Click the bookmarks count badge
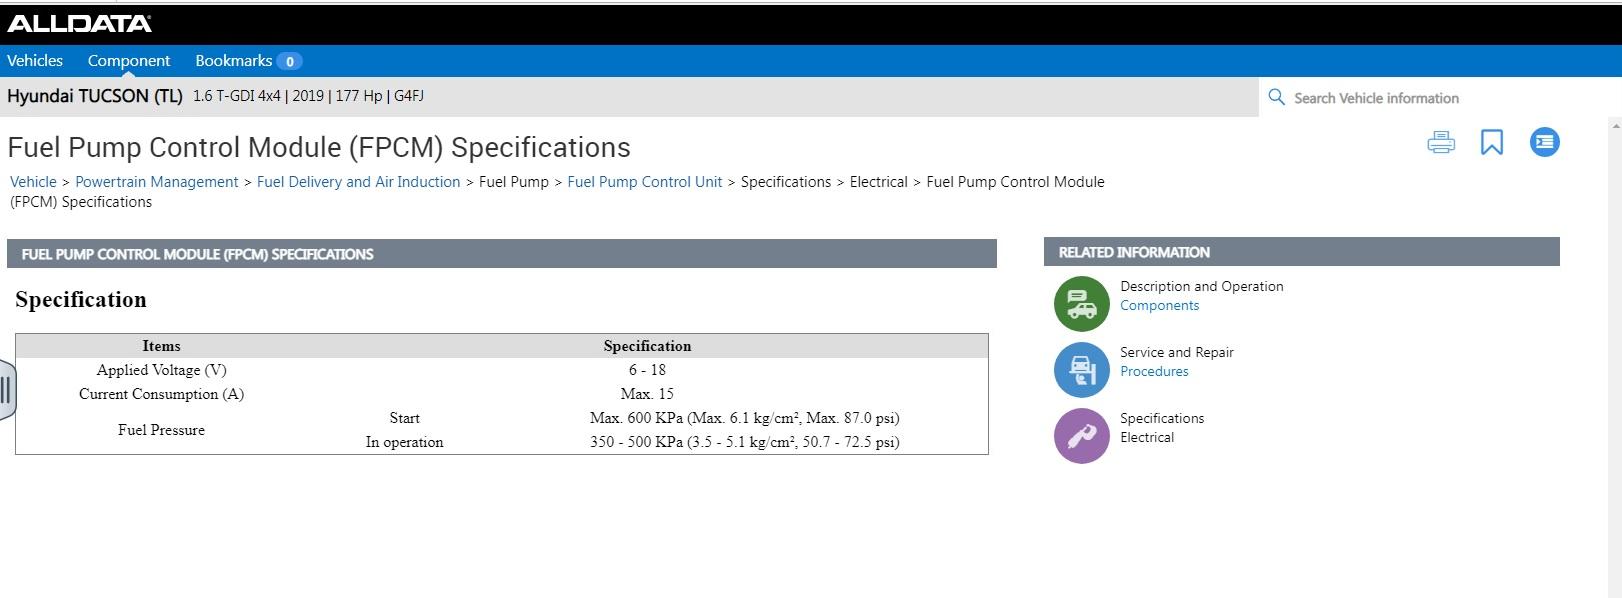The width and height of the screenshot is (1622, 598). [289, 61]
